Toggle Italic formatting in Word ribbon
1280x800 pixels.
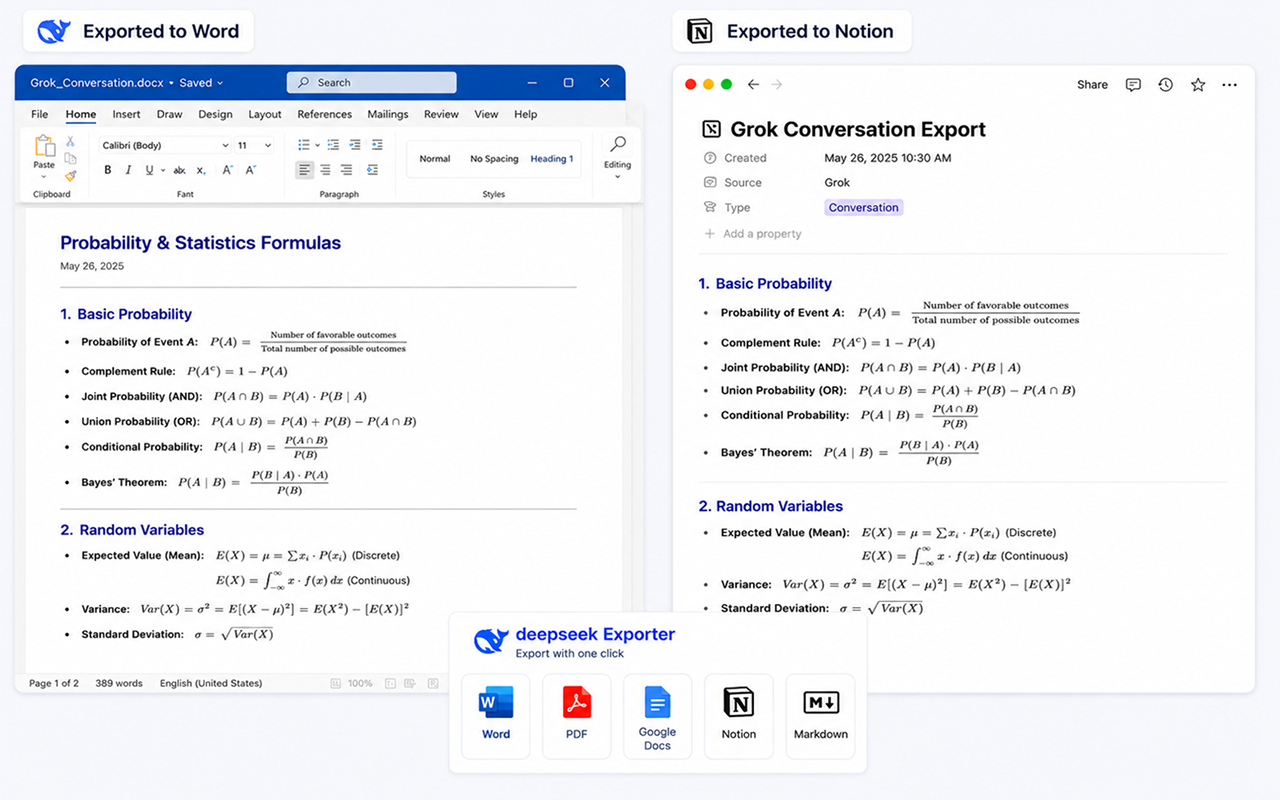pos(128,170)
